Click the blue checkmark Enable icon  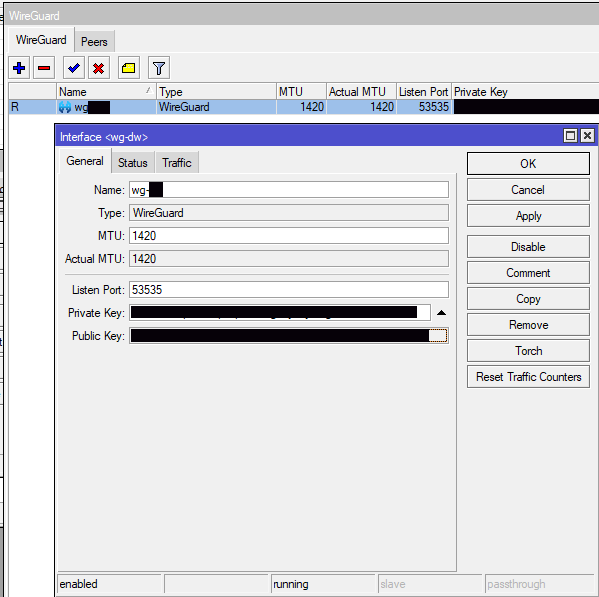[74, 68]
